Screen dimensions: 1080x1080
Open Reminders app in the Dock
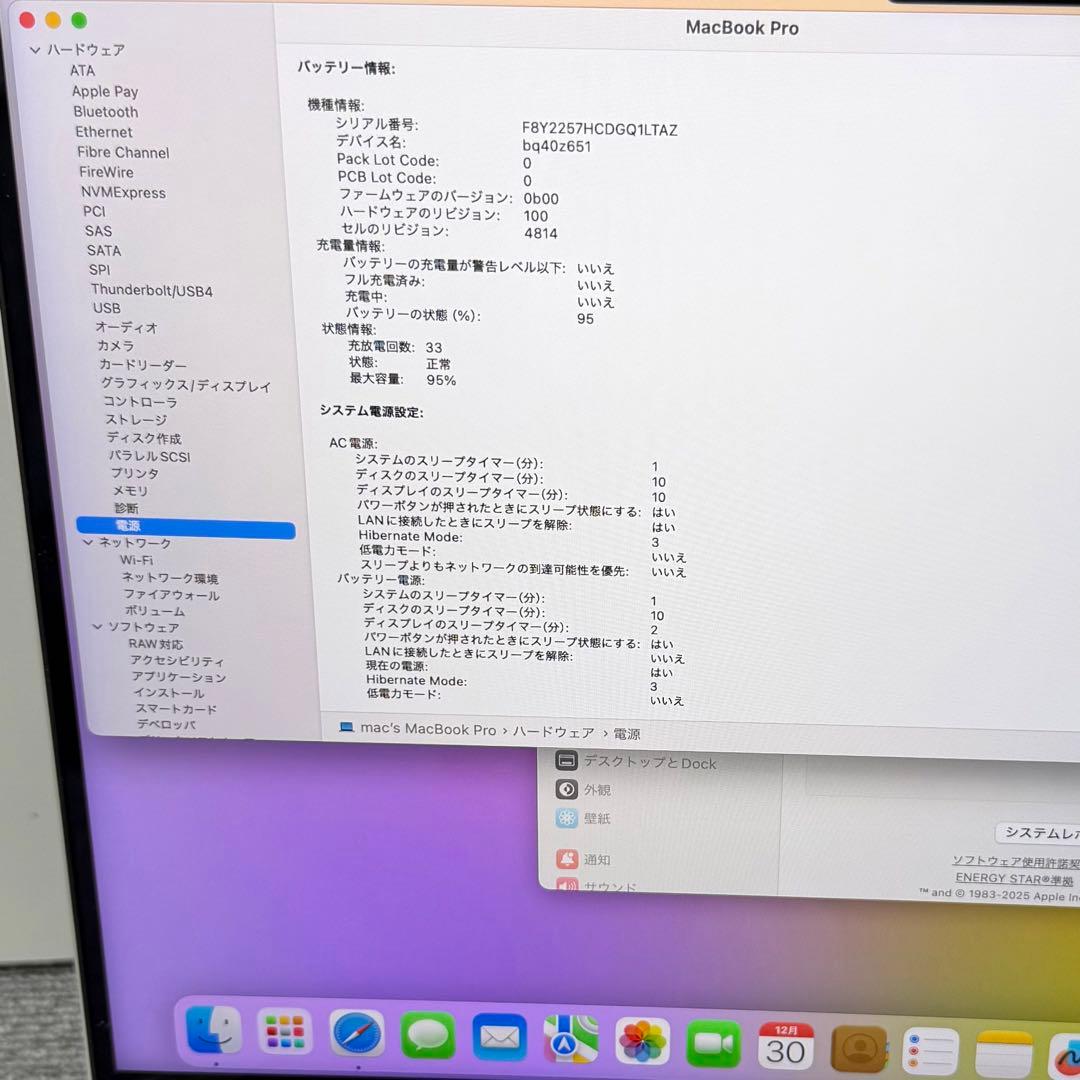931,1051
